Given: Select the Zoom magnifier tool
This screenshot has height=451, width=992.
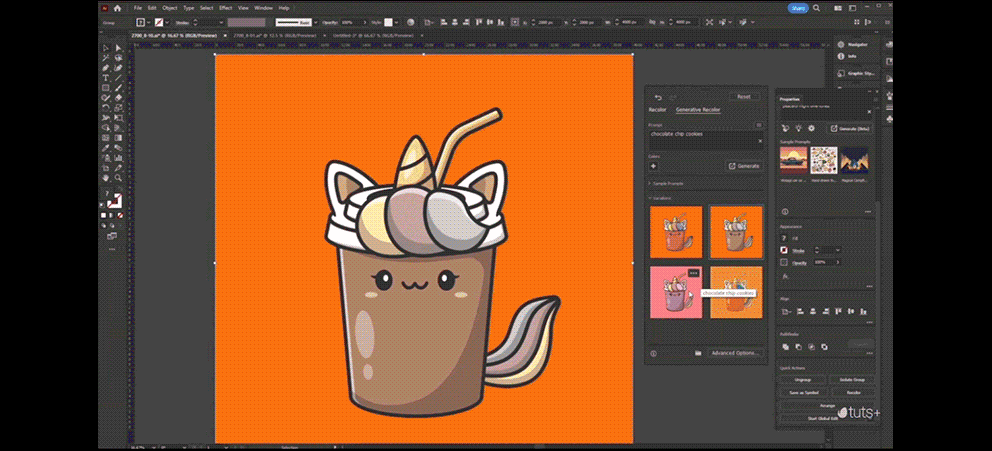Looking at the screenshot, I should pos(118,176).
